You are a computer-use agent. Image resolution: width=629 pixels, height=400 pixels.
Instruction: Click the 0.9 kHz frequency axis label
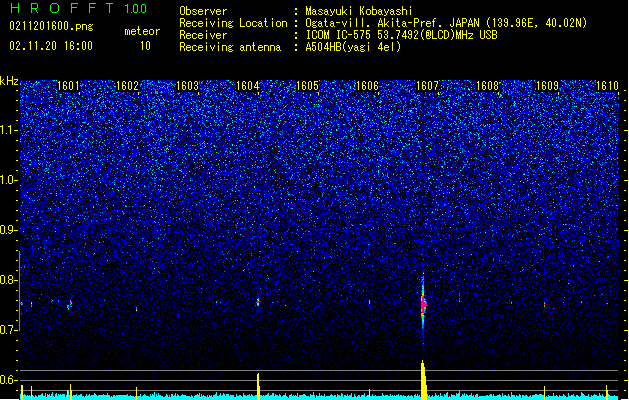(x=9, y=230)
